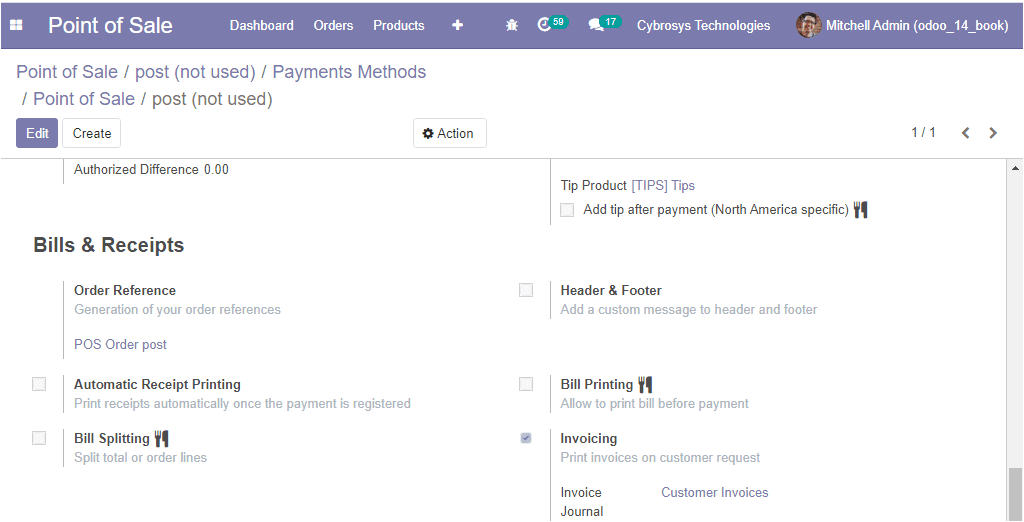Image resolution: width=1024 pixels, height=522 pixels.
Task: Open post (not used) breadcrumb link
Action: tap(195, 72)
